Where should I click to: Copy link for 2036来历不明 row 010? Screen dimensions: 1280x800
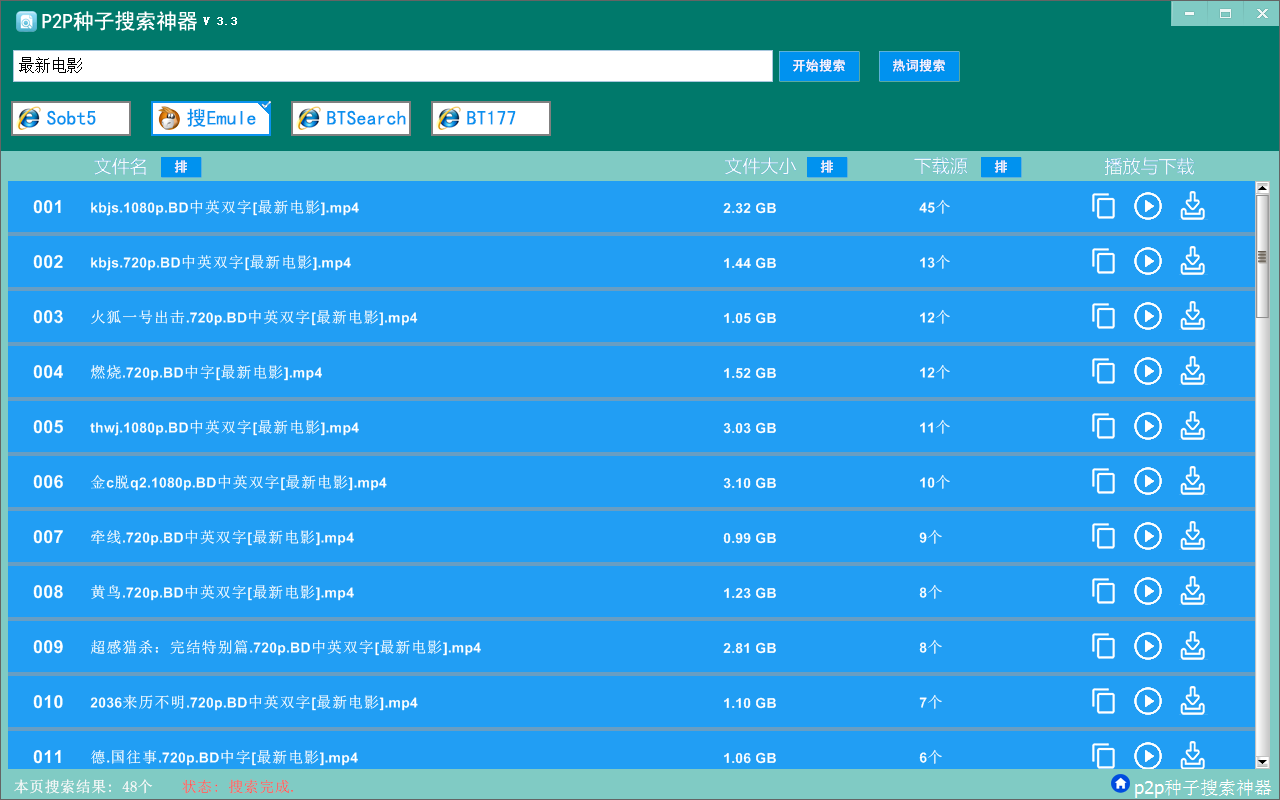[x=1103, y=702]
